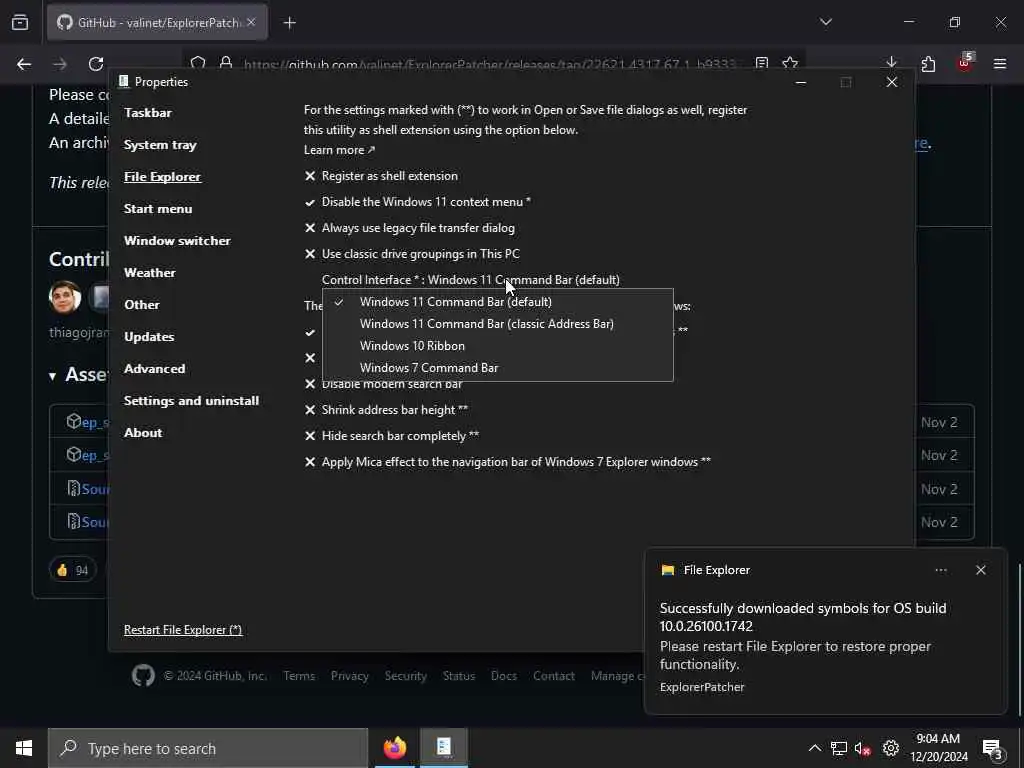1024x768 pixels.
Task: Open GitHub footer Privacy link
Action: (349, 676)
